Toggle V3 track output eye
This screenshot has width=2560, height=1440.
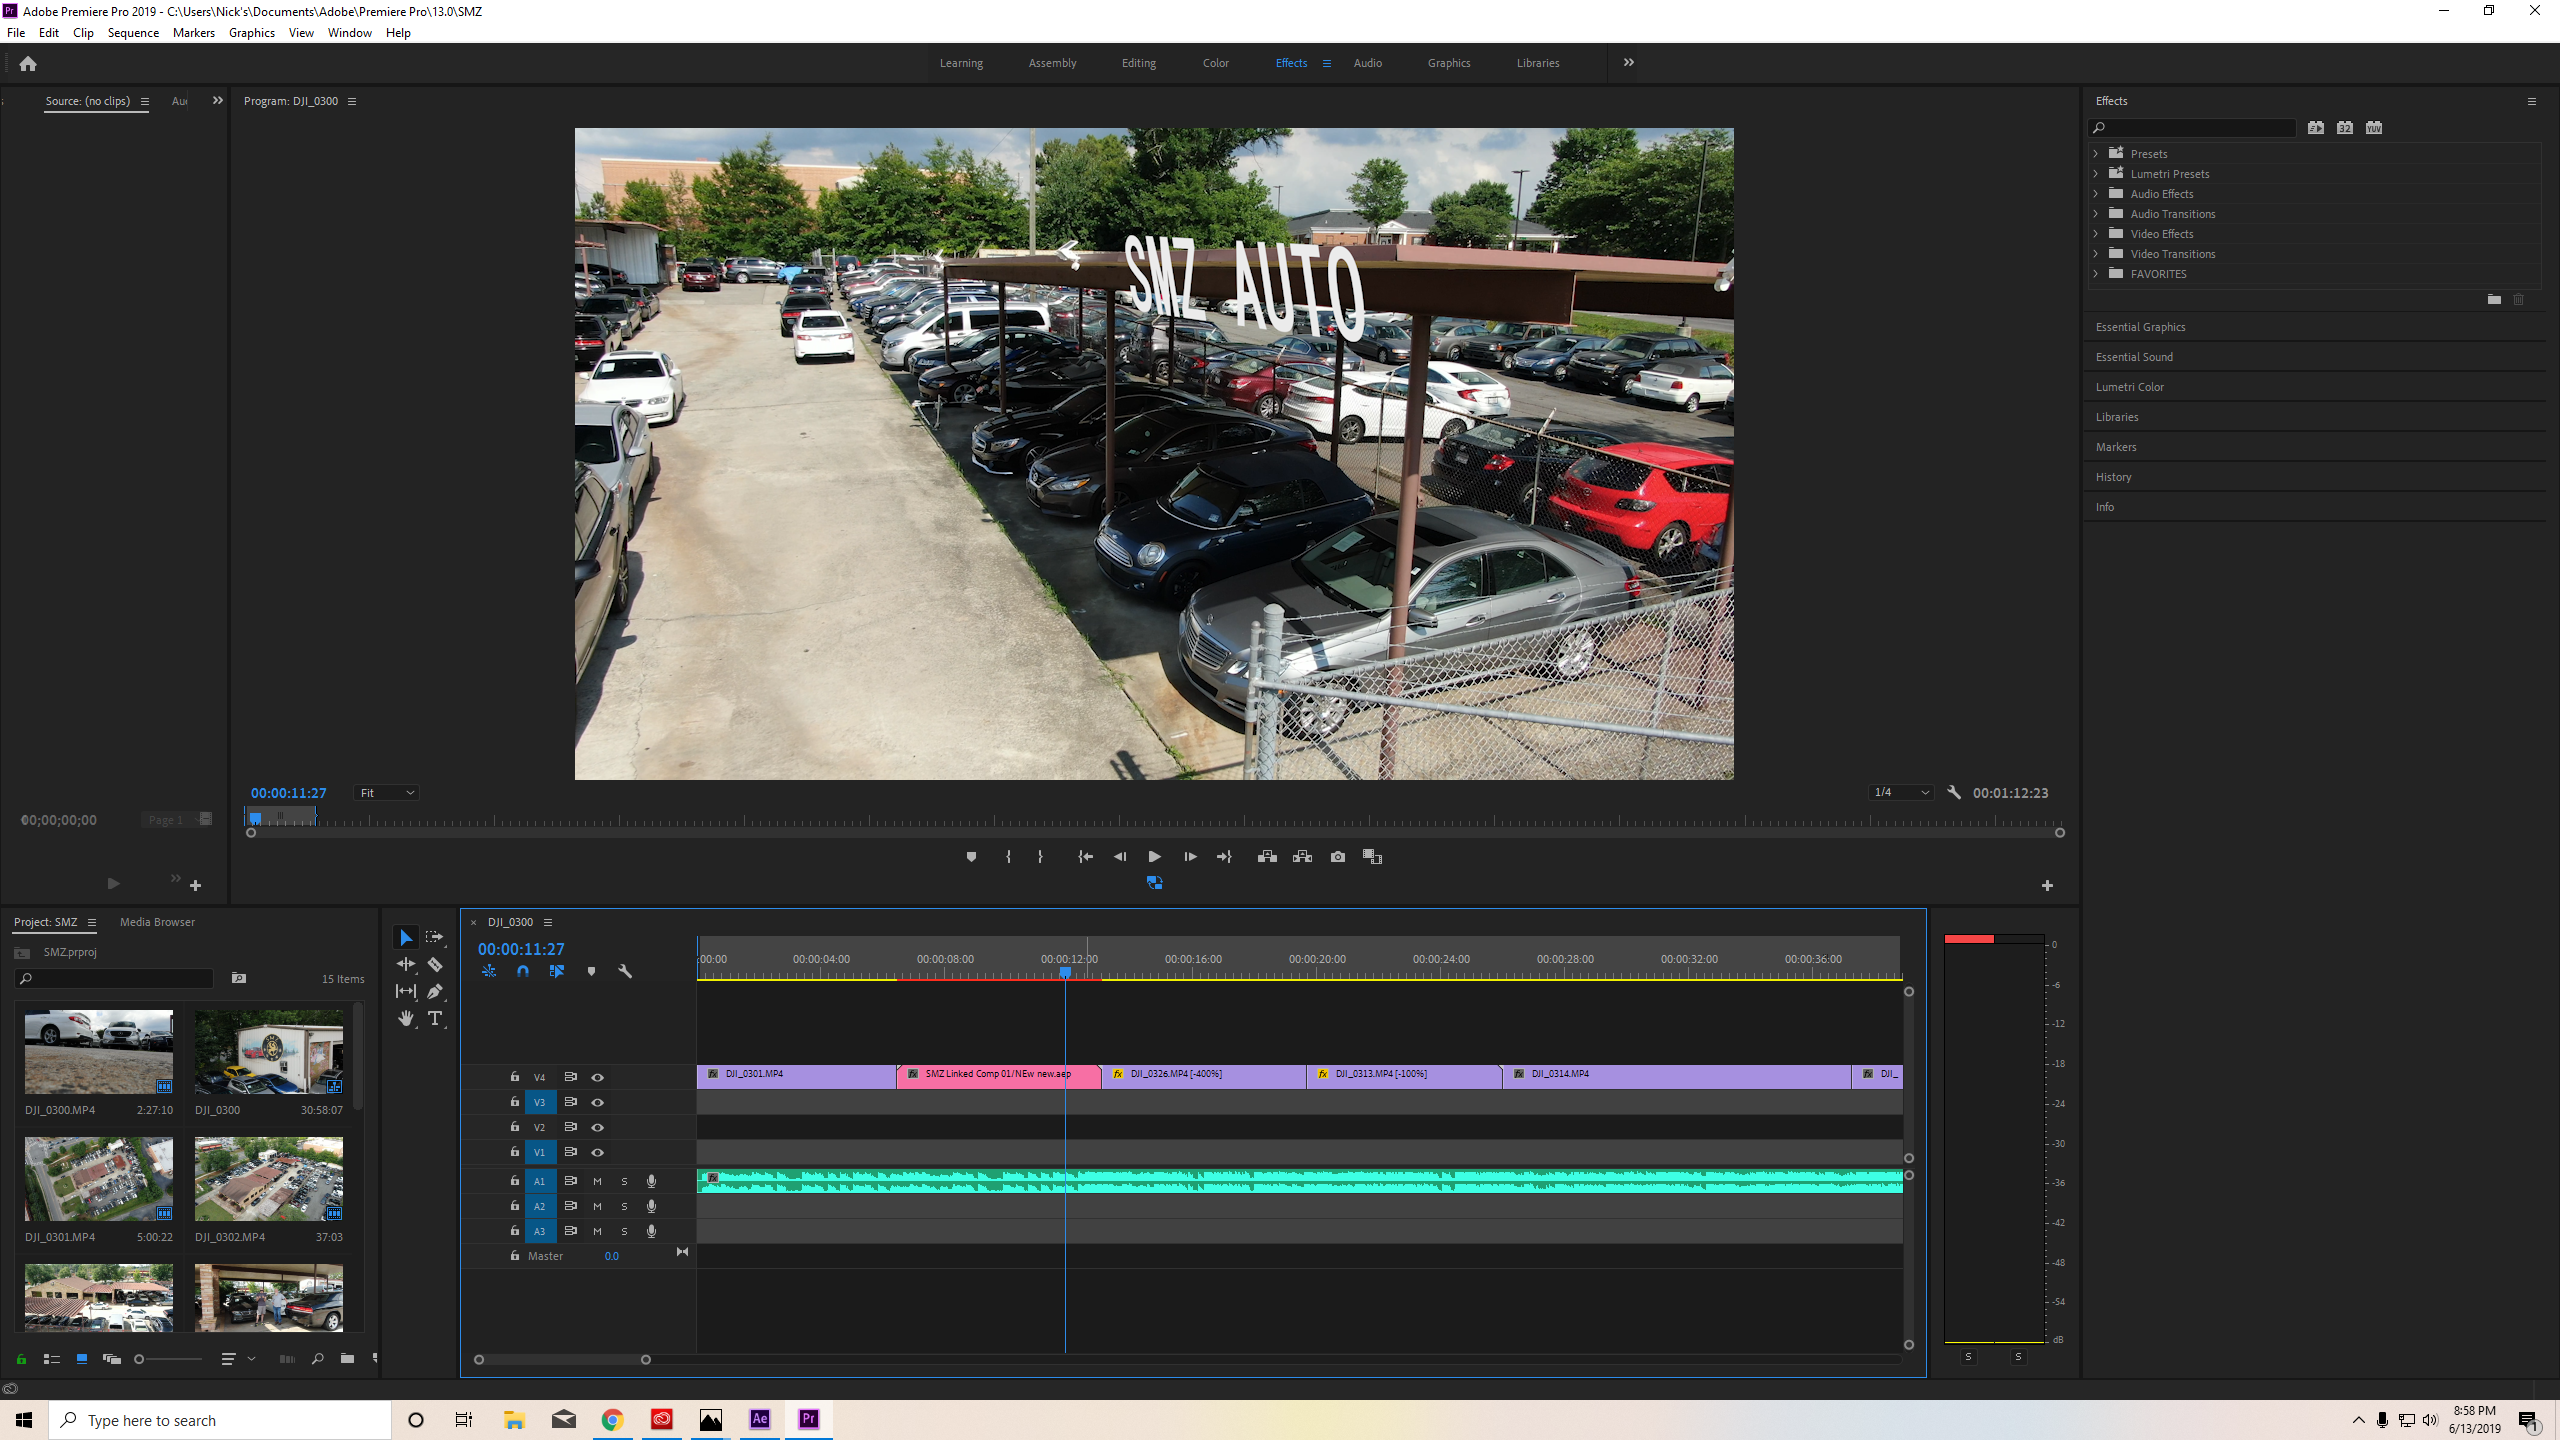pyautogui.click(x=598, y=1102)
